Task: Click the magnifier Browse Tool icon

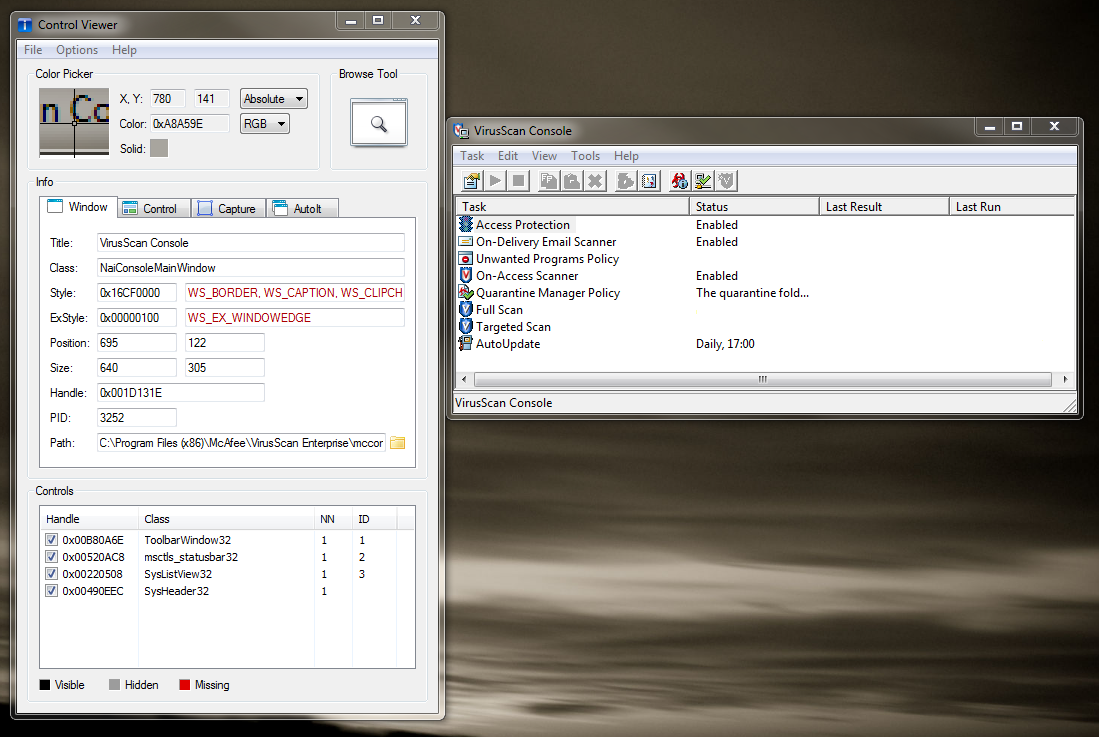Action: 378,124
